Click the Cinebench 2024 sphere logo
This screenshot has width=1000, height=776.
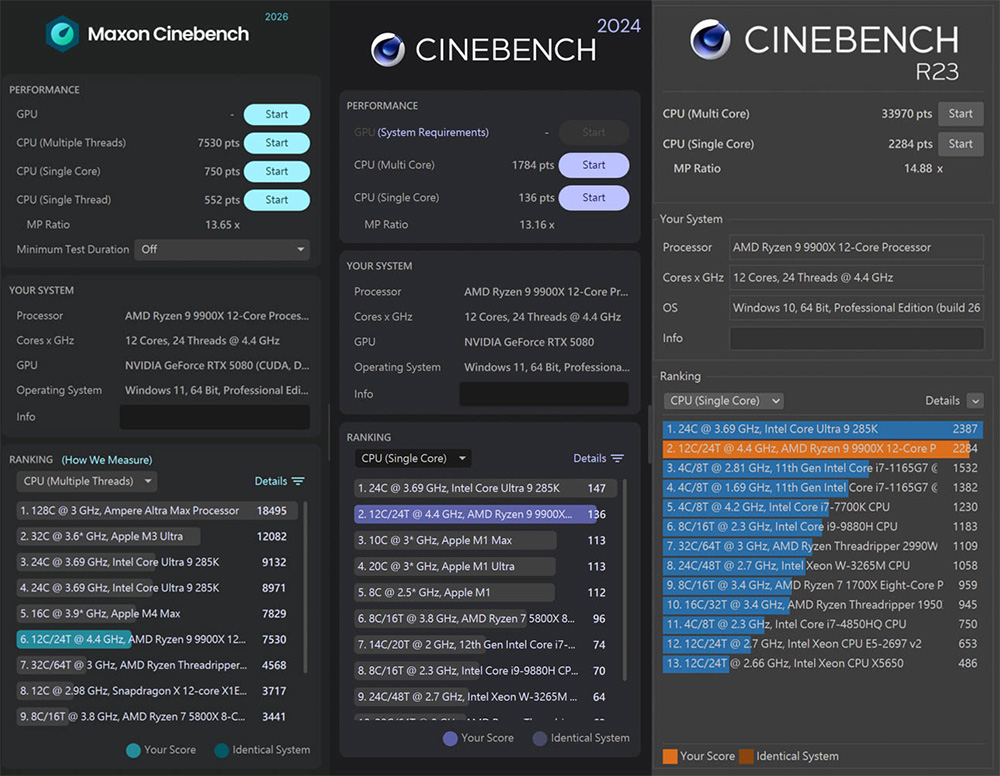(388, 50)
